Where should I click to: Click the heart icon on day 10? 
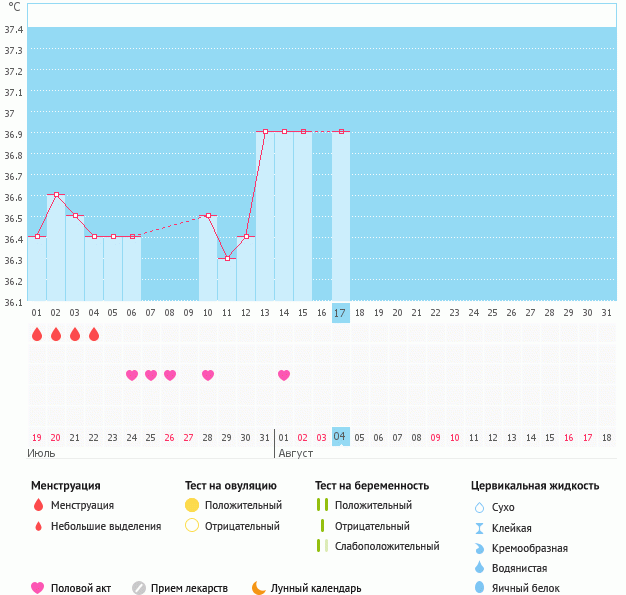[x=208, y=375]
